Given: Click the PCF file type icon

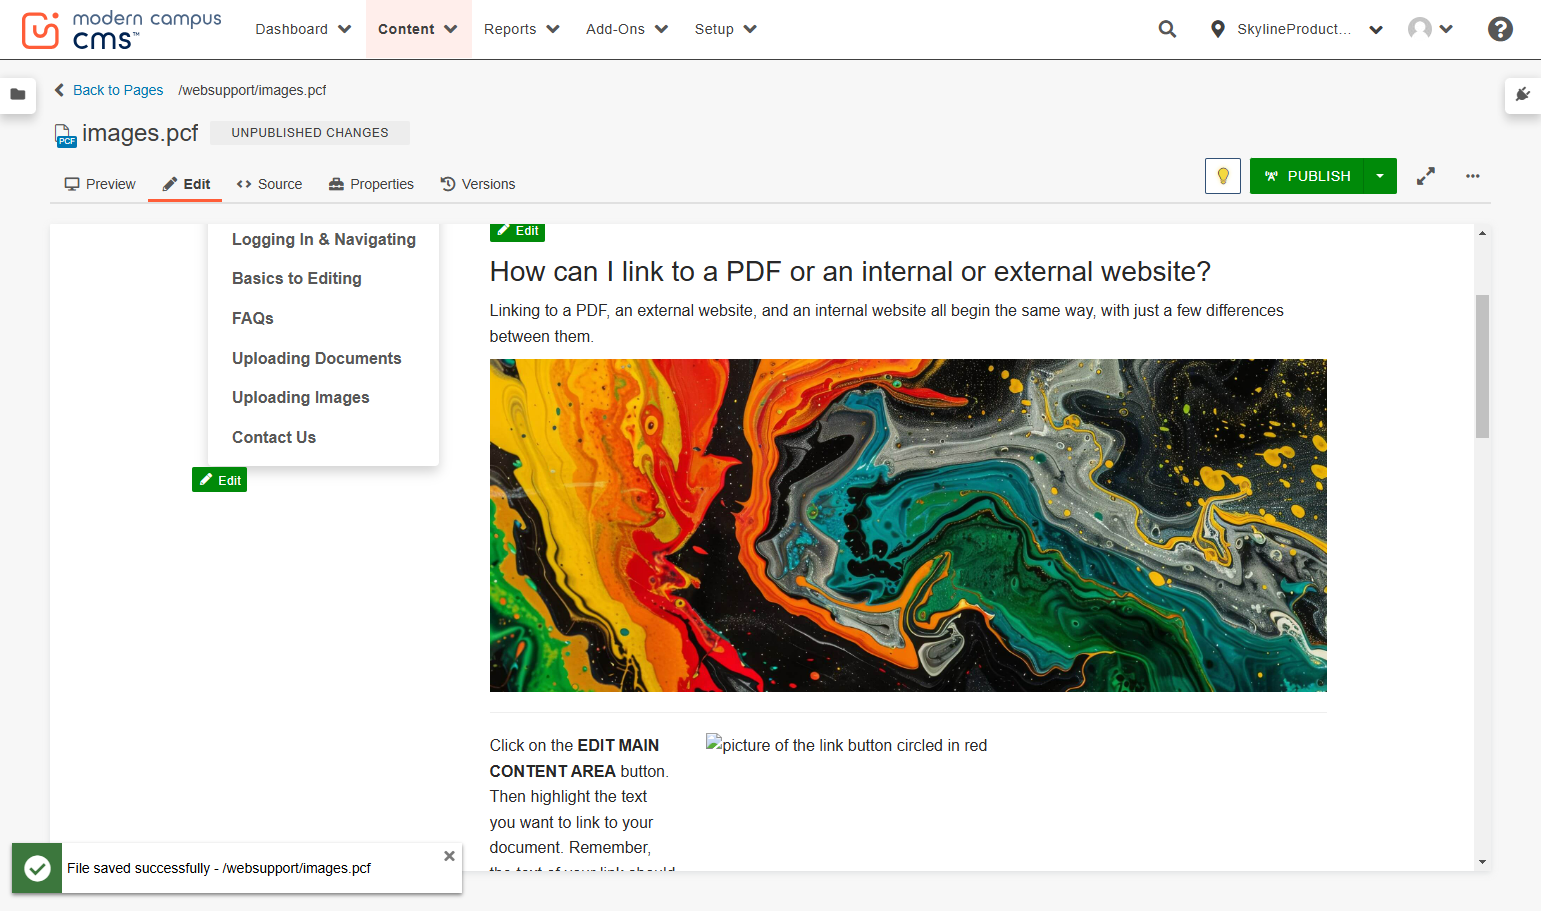Looking at the screenshot, I should click(x=65, y=135).
